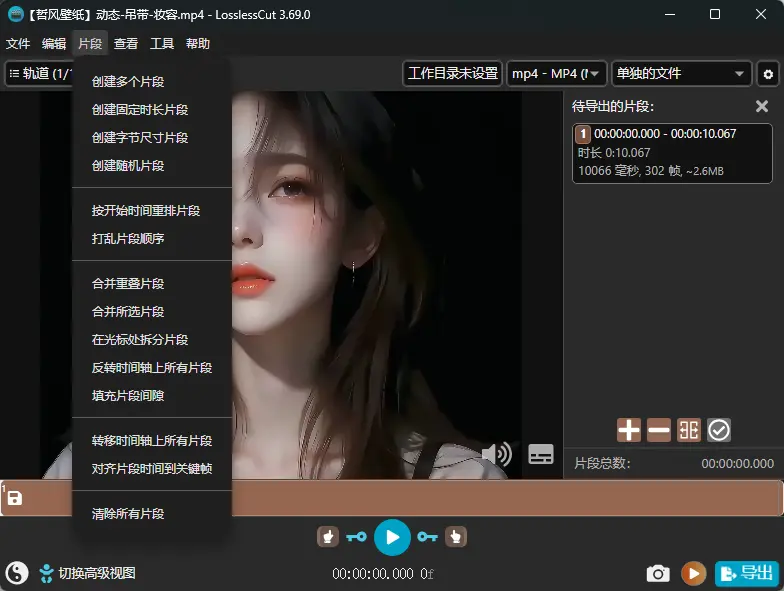Choose 创建随机片段 menu entry
The height and width of the screenshot is (591, 784).
point(152,166)
